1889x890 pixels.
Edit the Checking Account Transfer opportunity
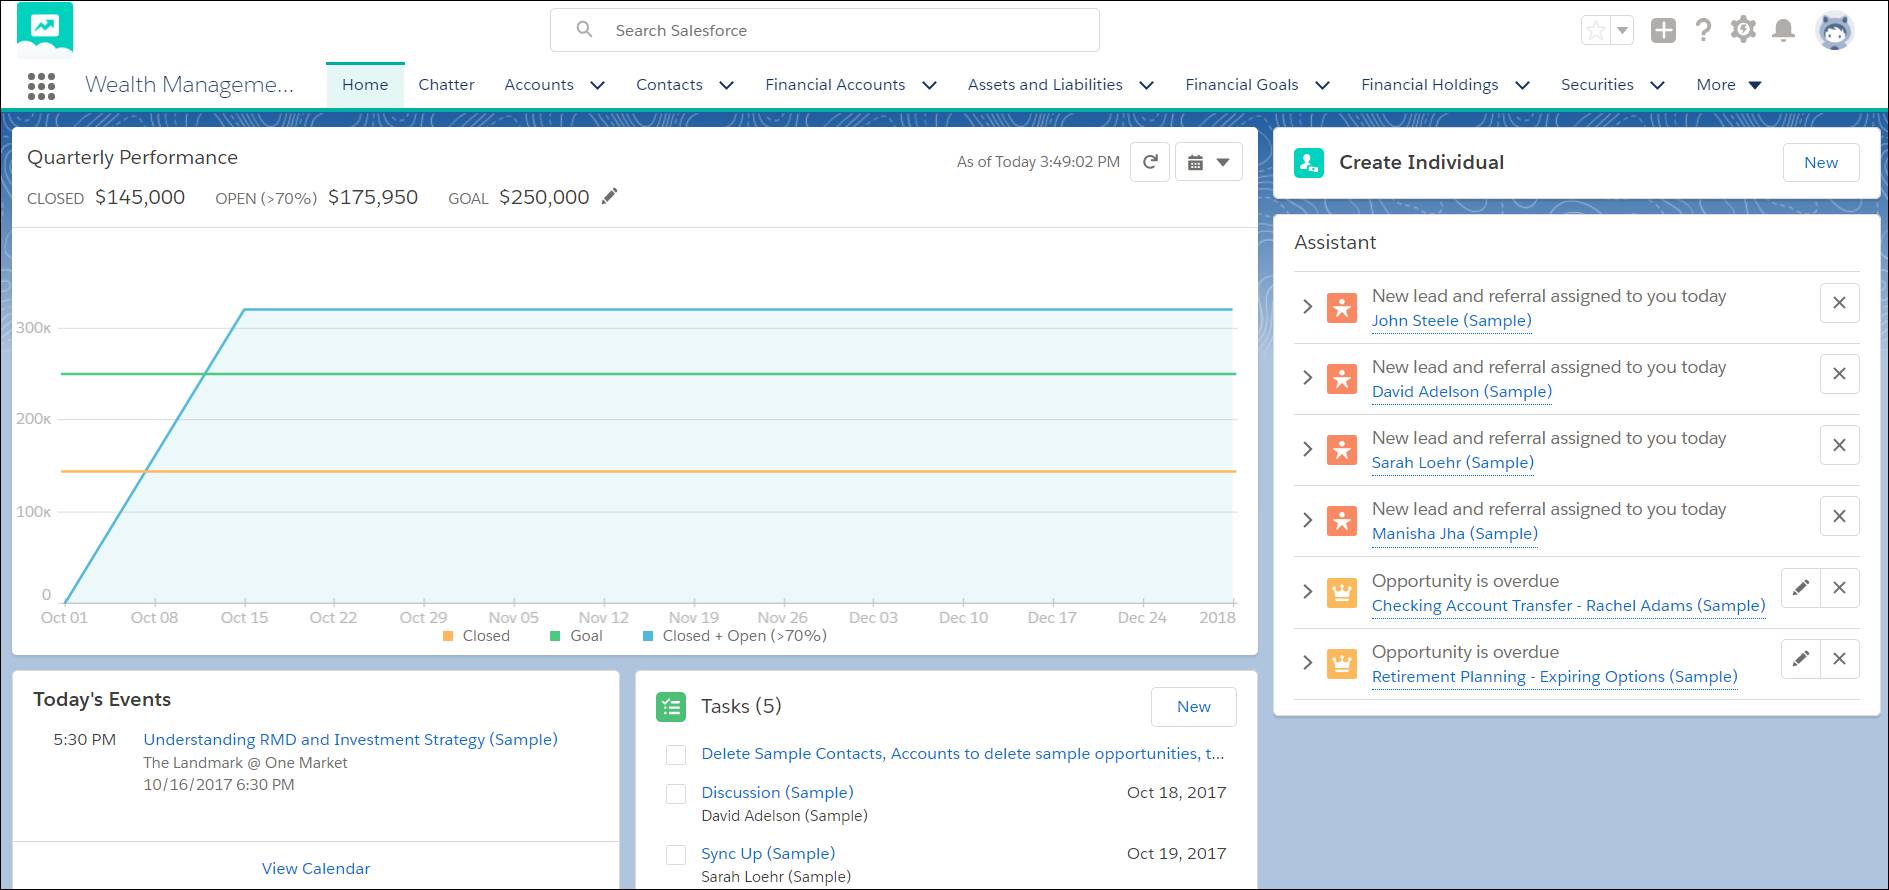pyautogui.click(x=1800, y=588)
